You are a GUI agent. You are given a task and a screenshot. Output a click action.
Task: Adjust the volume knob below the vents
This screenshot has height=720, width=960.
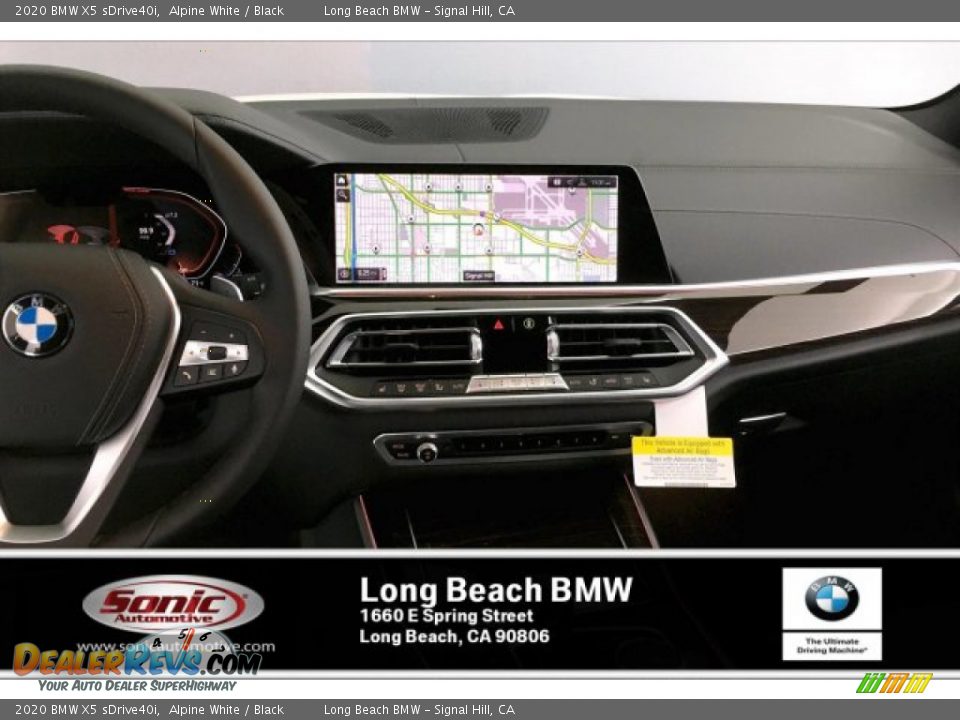point(427,452)
